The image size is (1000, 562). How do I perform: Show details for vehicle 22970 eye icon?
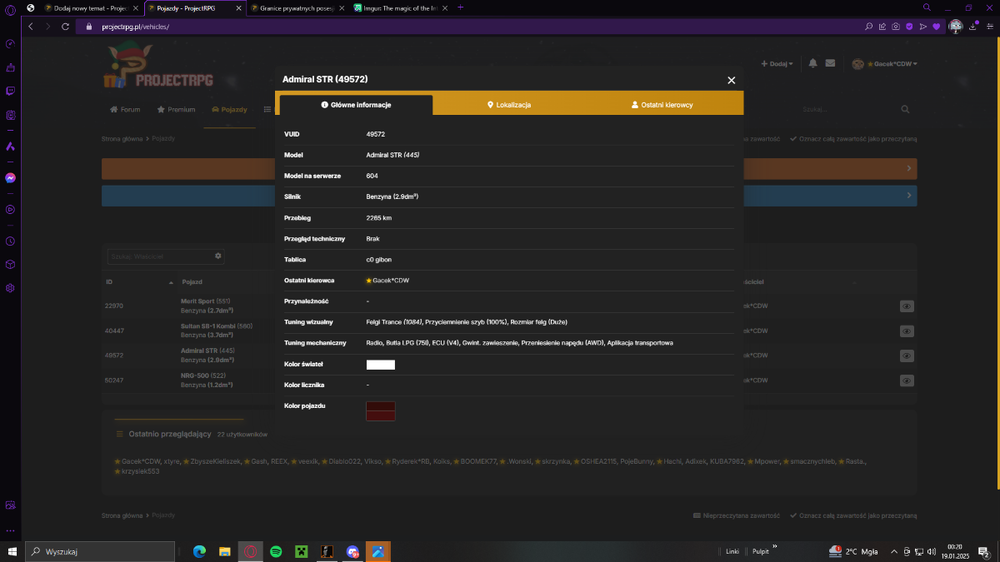click(906, 306)
